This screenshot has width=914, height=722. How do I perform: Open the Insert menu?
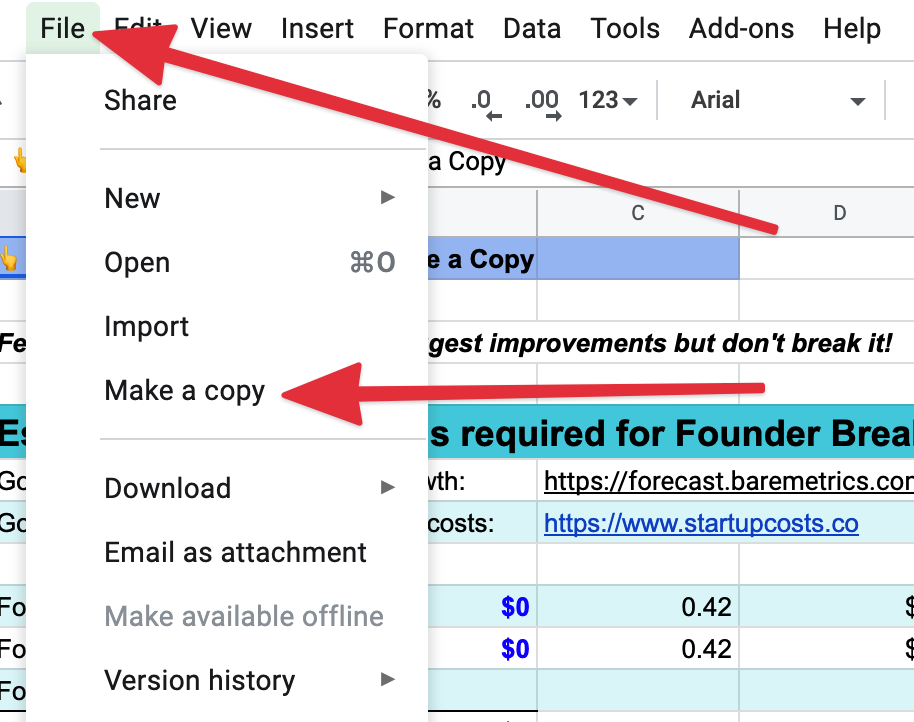coord(318,29)
